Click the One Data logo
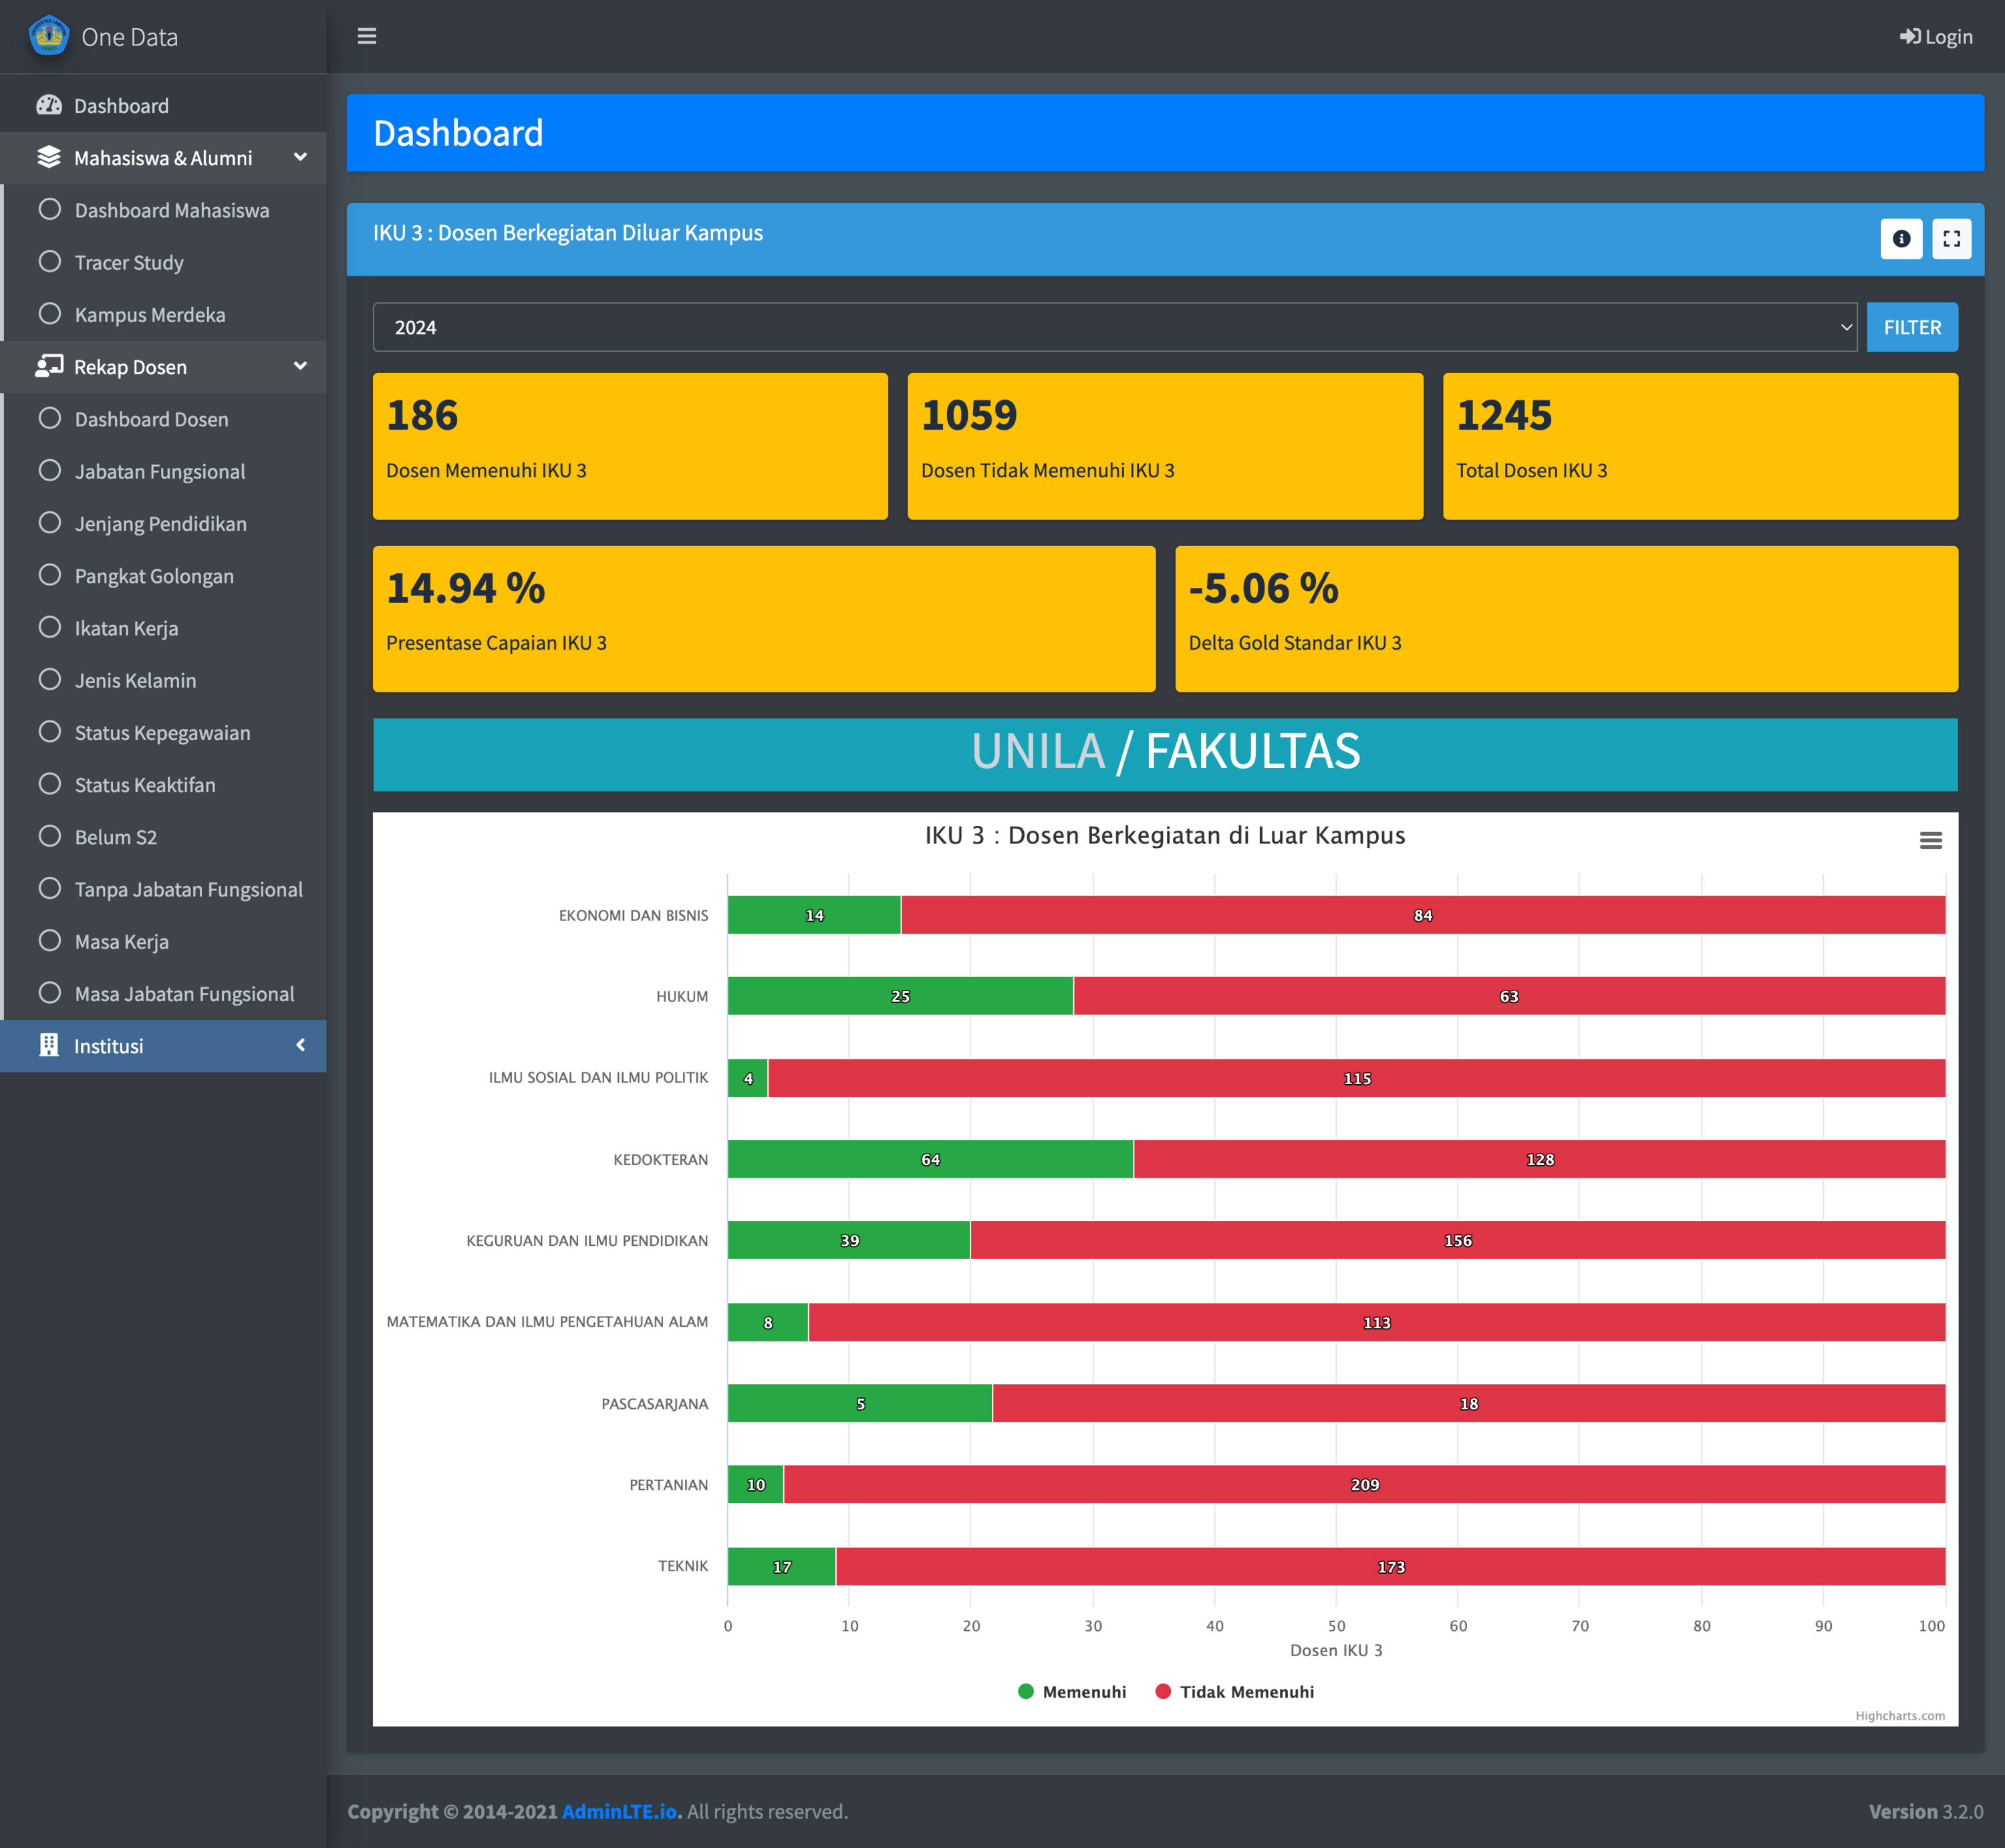 (x=49, y=36)
